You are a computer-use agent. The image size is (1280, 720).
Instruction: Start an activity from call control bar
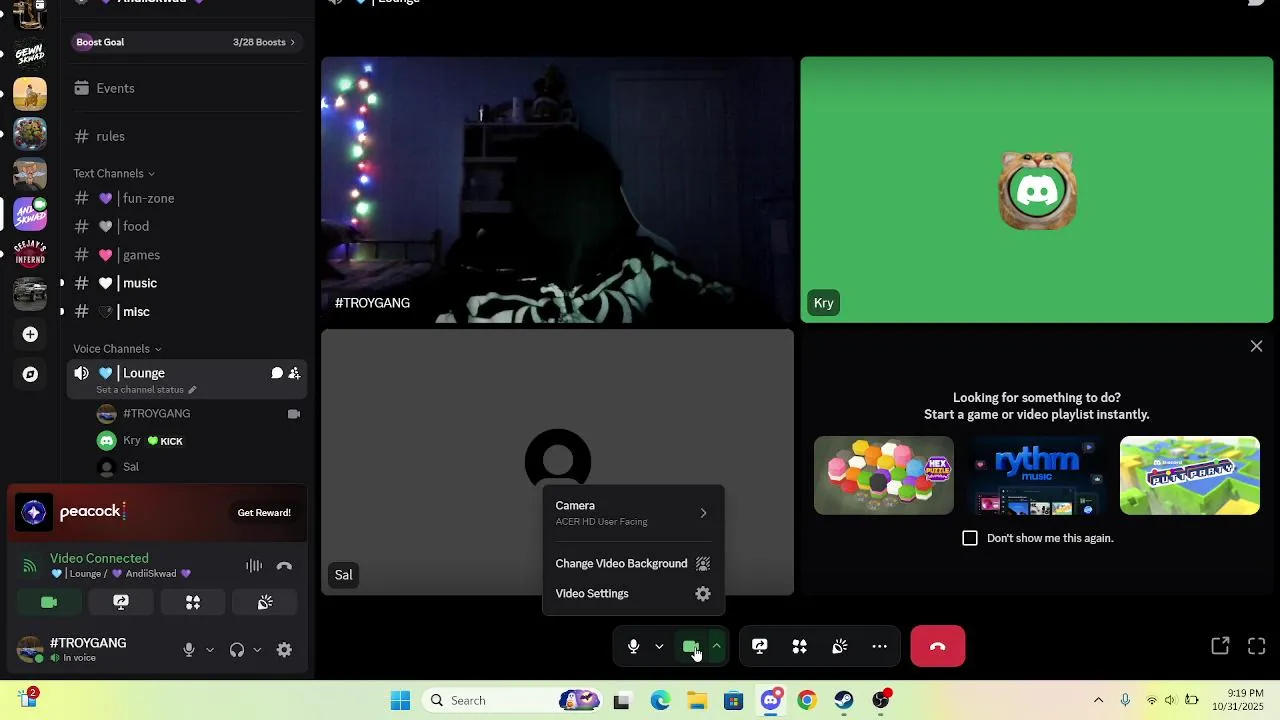(x=800, y=647)
